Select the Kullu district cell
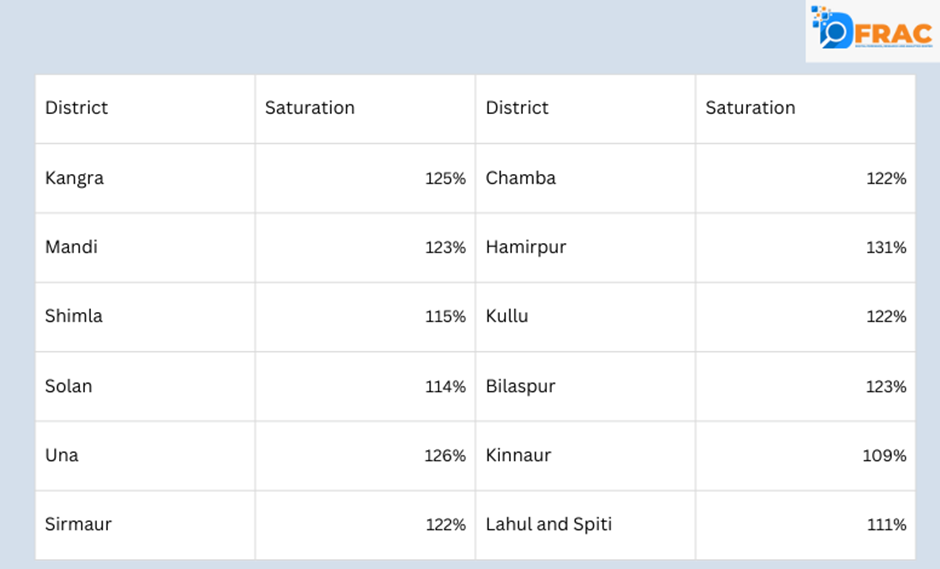Viewport: 940px width, 569px height. [x=507, y=316]
